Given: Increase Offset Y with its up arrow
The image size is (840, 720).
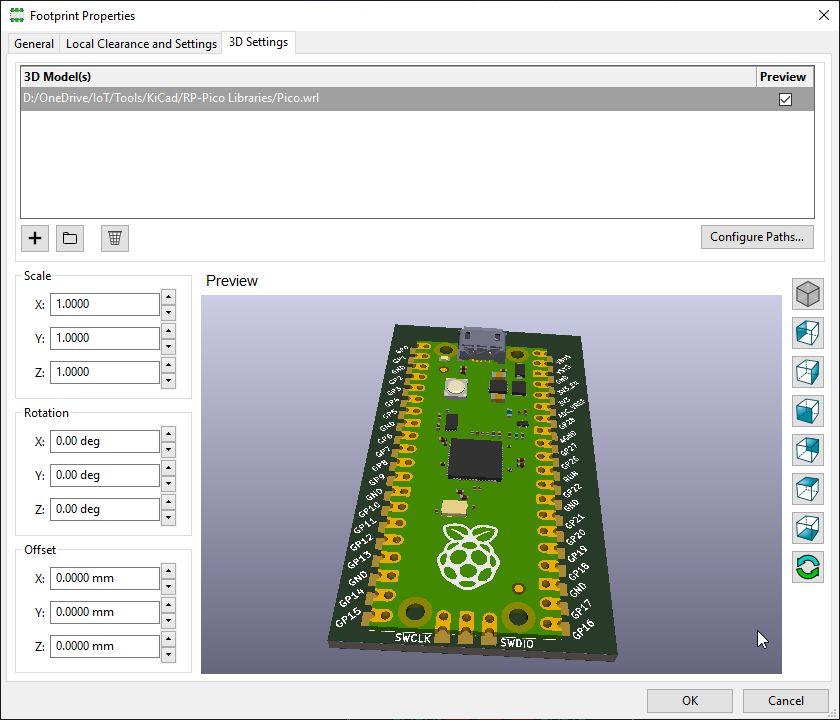Looking at the screenshot, I should click(168, 606).
